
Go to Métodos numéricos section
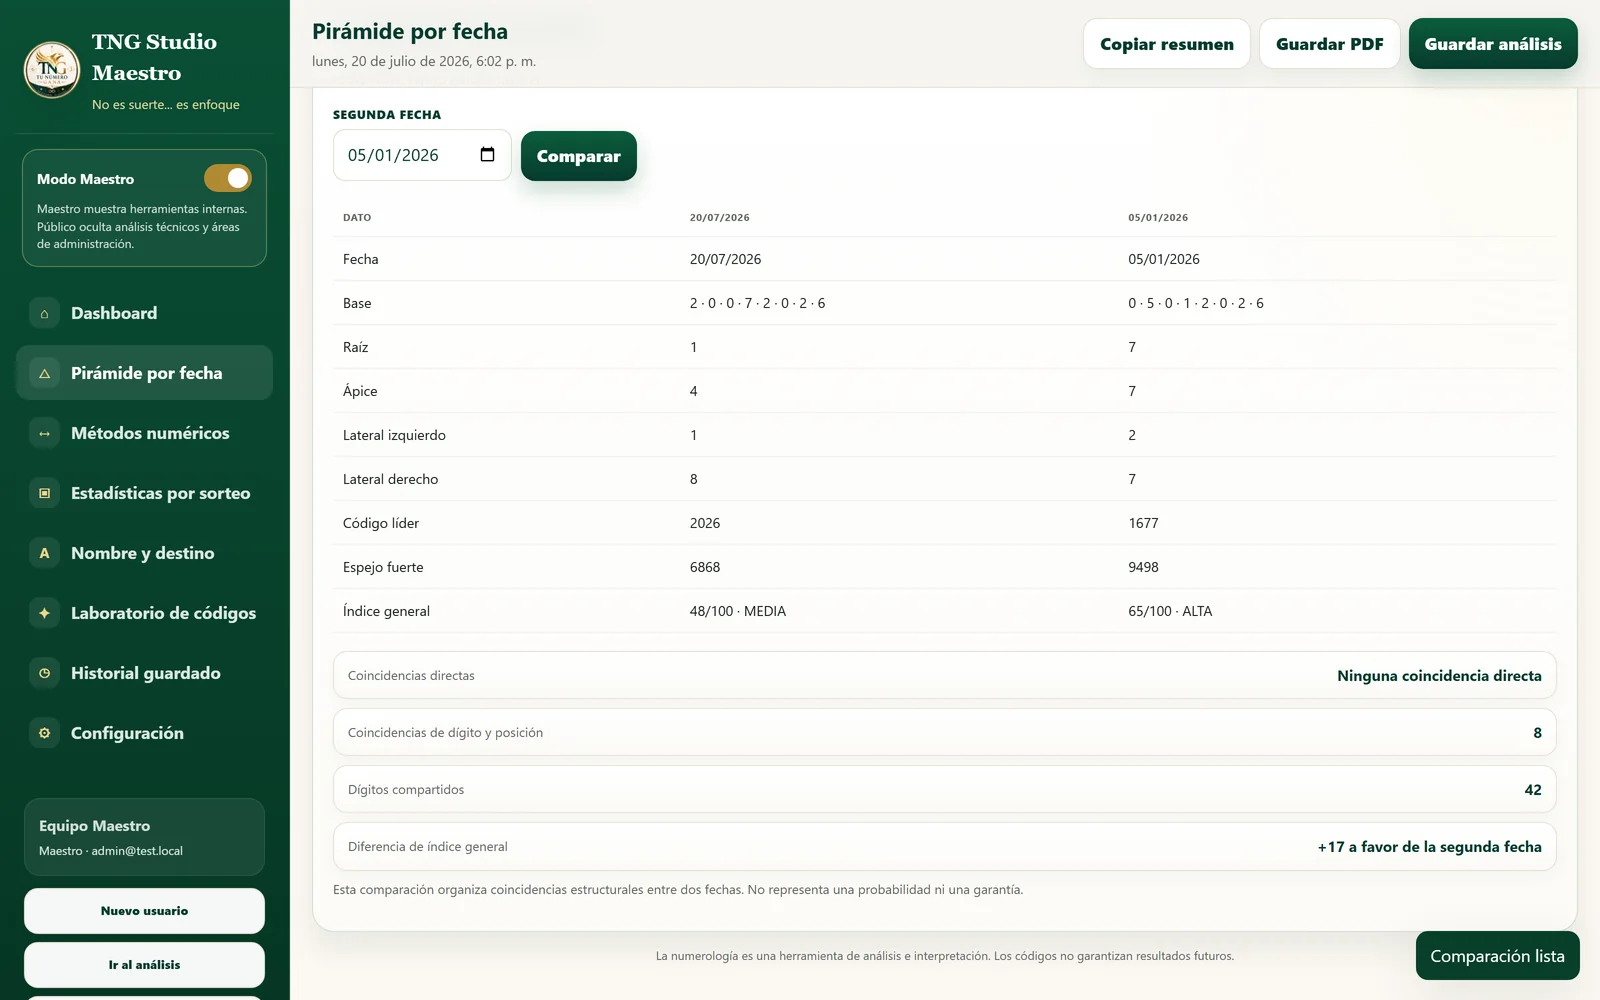(x=144, y=433)
